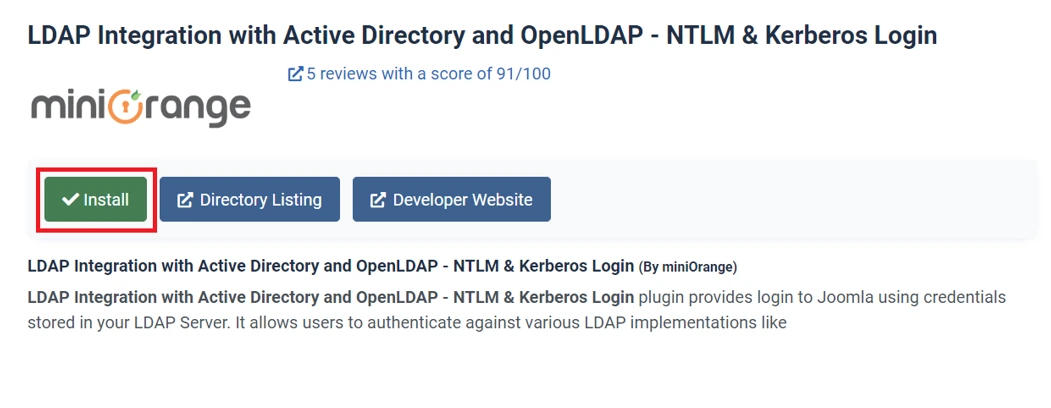
Task: Click the extension title heading
Action: coord(482,36)
